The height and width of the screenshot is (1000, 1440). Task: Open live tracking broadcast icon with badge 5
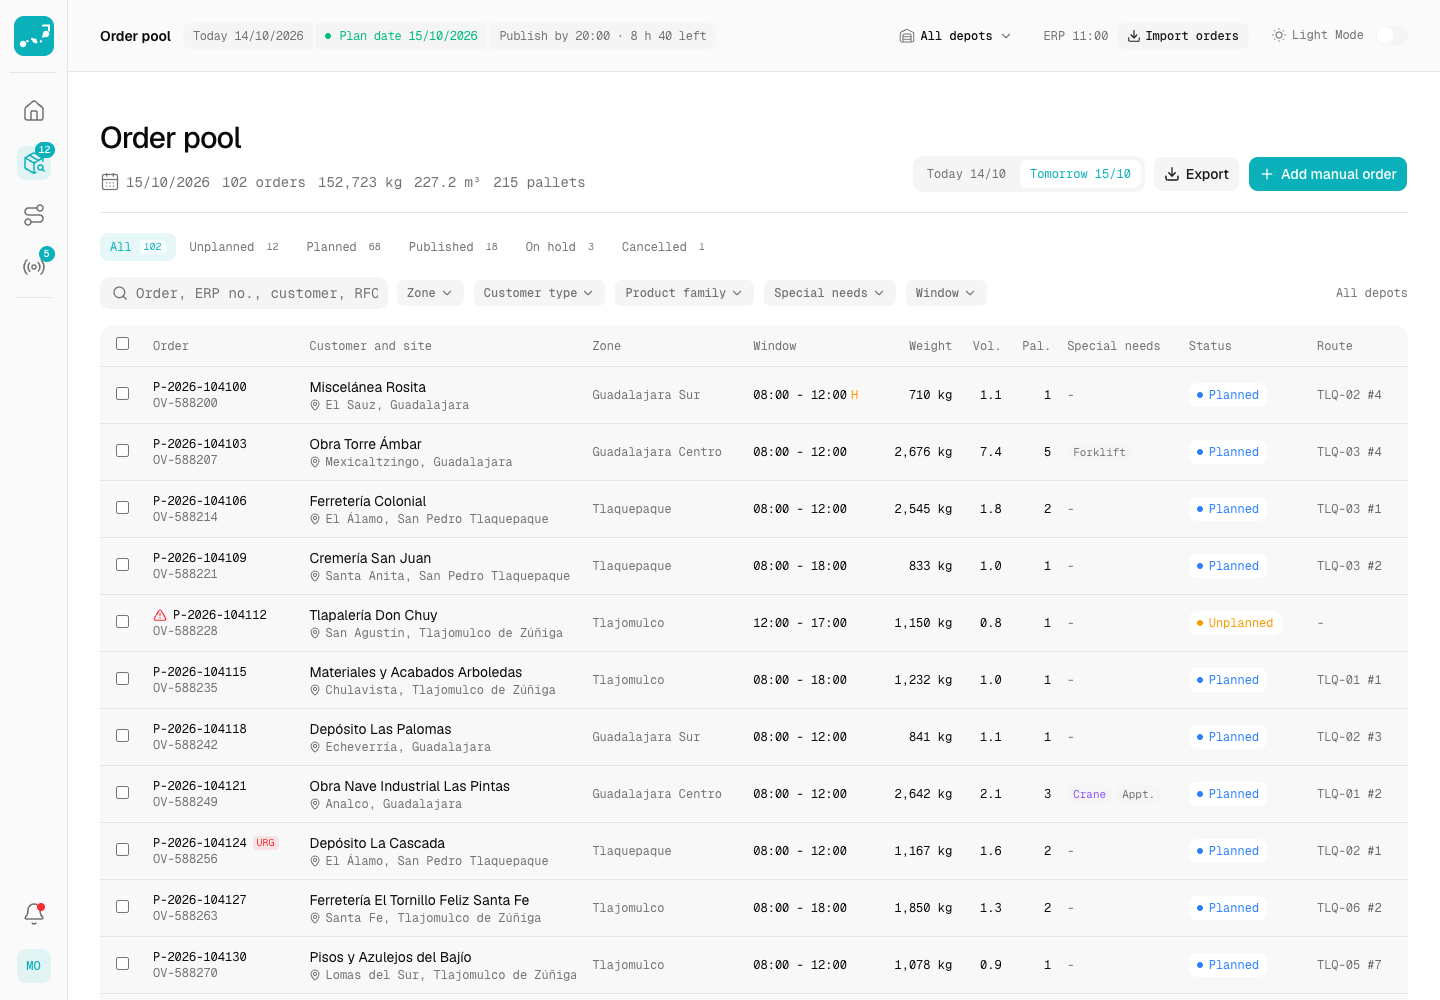point(34,267)
